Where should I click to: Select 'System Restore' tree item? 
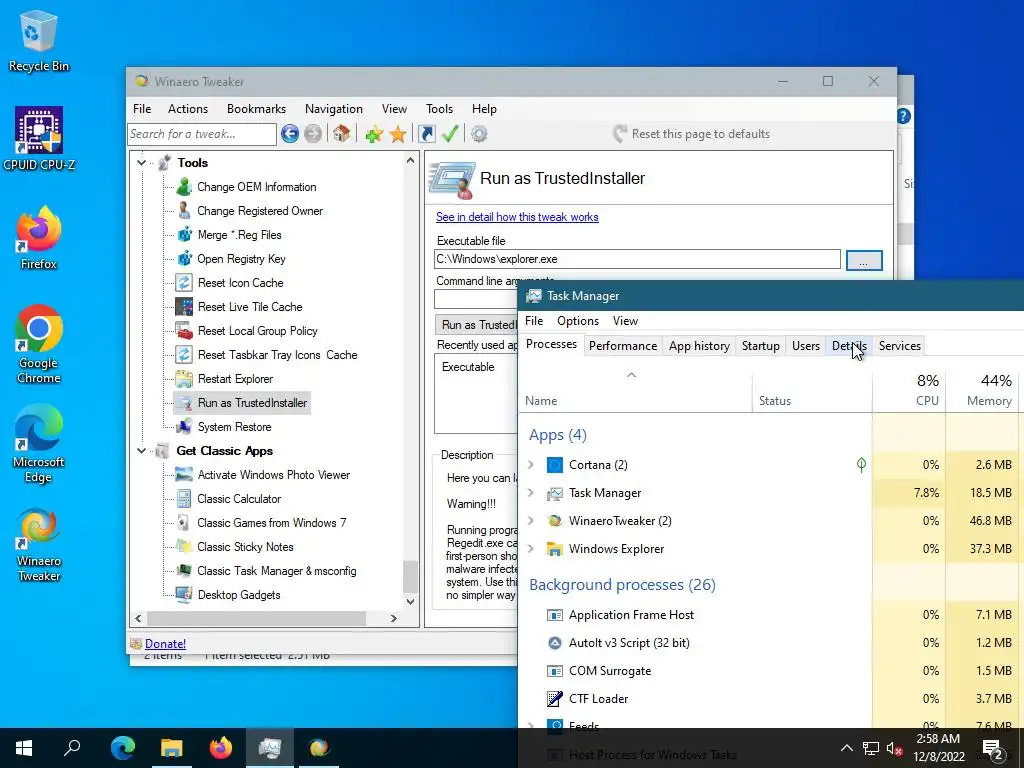coord(234,427)
